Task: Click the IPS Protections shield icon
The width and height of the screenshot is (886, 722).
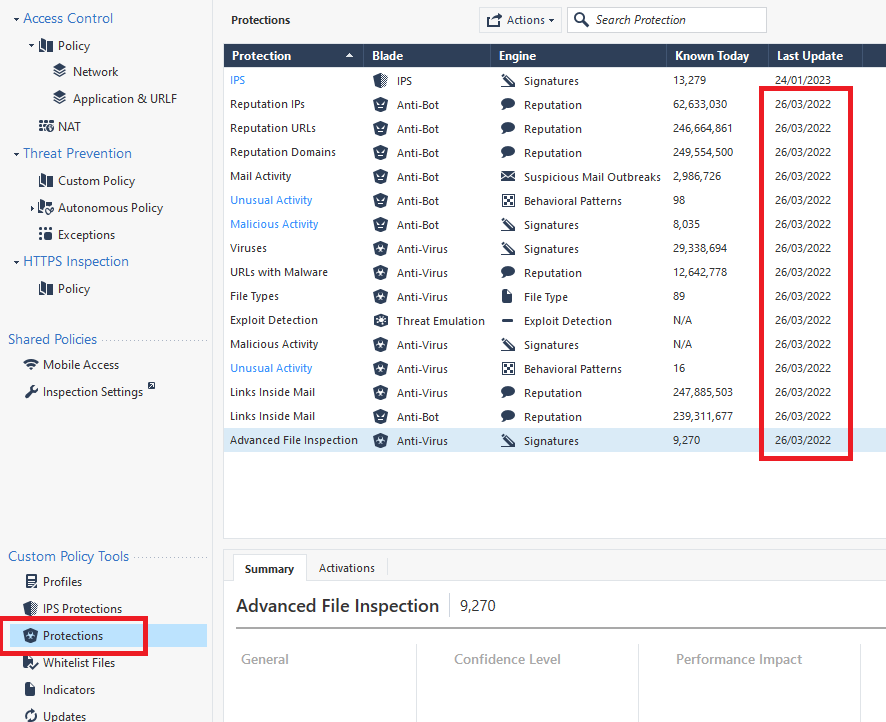Action: 30,608
